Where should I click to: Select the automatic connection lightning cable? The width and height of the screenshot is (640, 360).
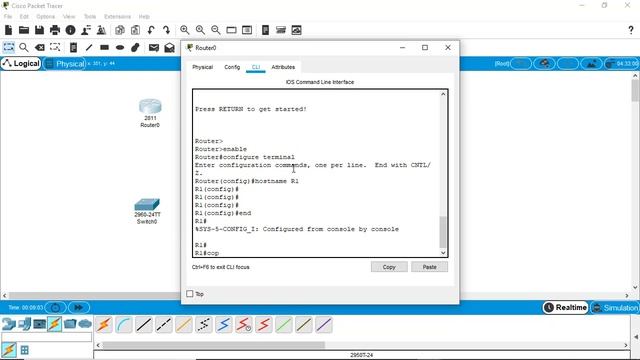click(104, 325)
